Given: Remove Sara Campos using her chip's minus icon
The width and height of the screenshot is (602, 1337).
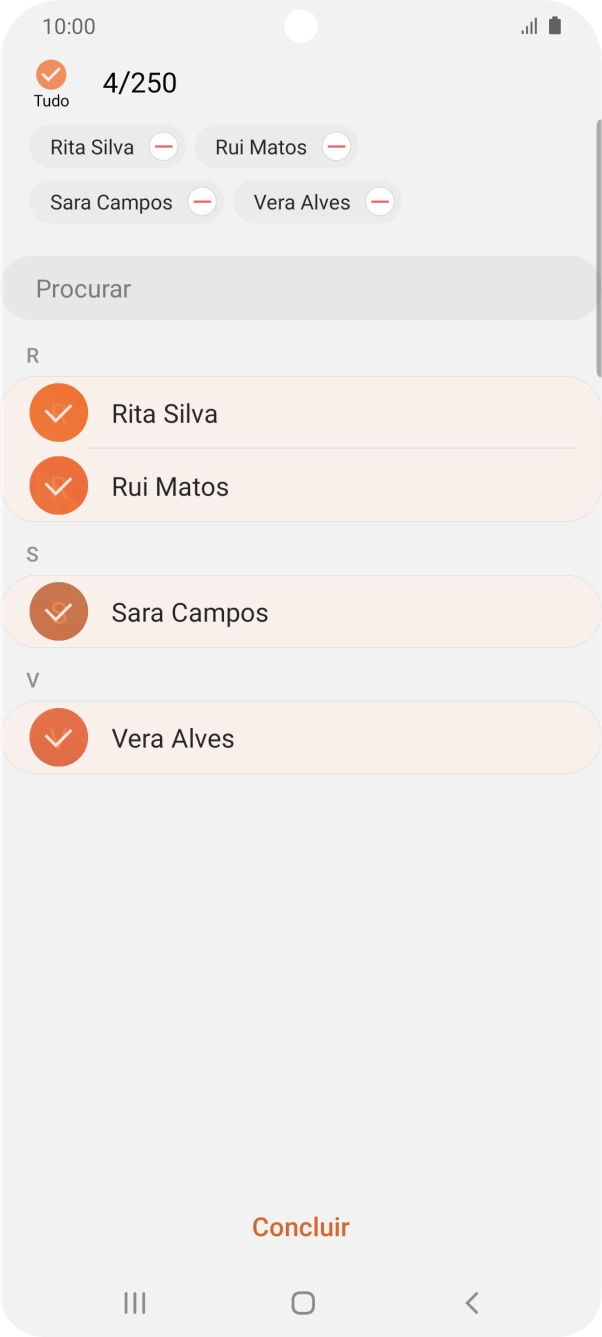Looking at the screenshot, I should [202, 202].
